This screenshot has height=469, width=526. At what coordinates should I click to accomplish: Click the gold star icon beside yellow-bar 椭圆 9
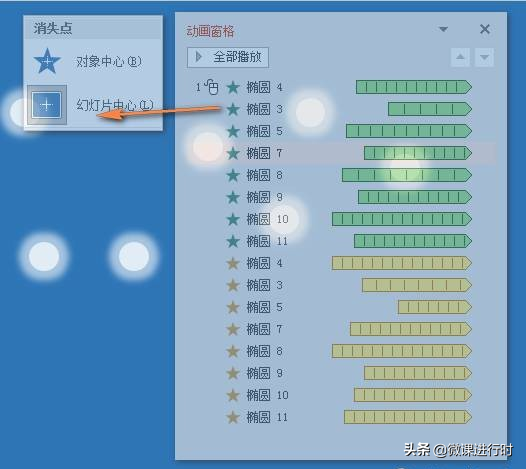point(233,373)
